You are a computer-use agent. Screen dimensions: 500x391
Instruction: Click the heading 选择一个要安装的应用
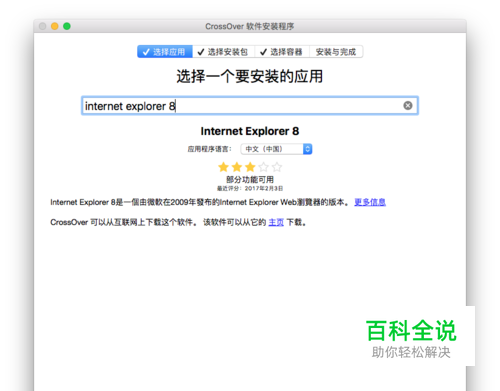(x=250, y=76)
